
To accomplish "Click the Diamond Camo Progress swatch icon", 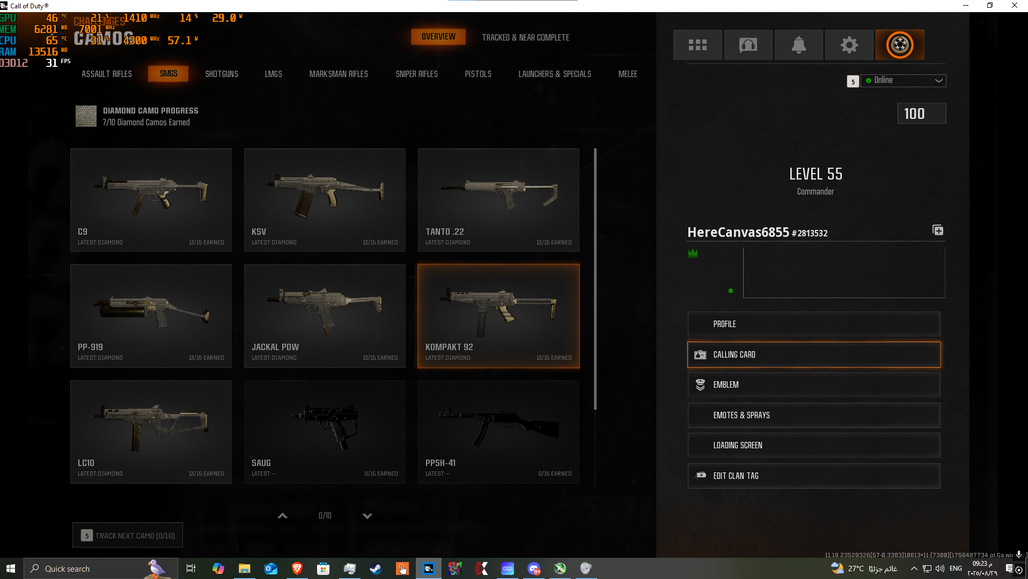I will pyautogui.click(x=86, y=116).
